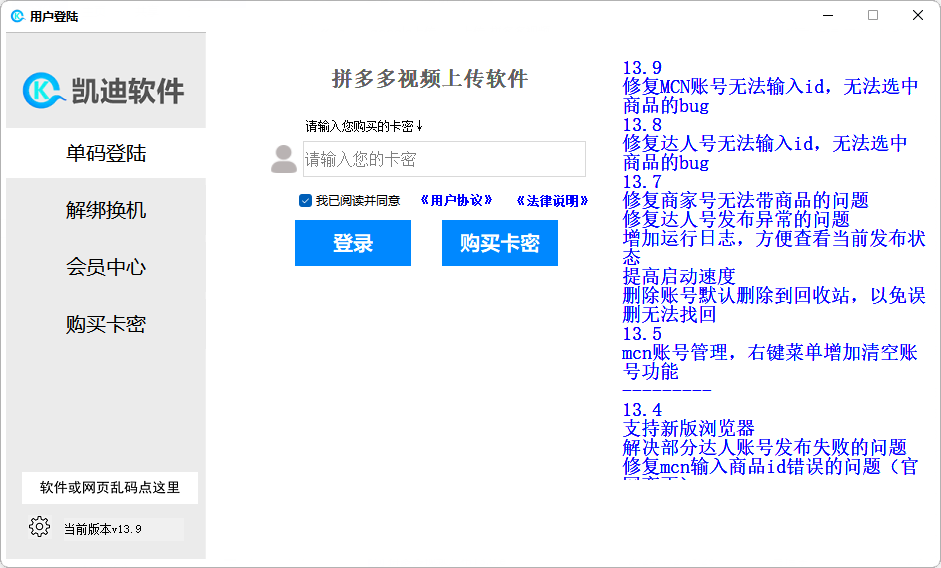The image size is (941, 568).
Task: Open the 会员中心 tab
Action: [x=106, y=267]
